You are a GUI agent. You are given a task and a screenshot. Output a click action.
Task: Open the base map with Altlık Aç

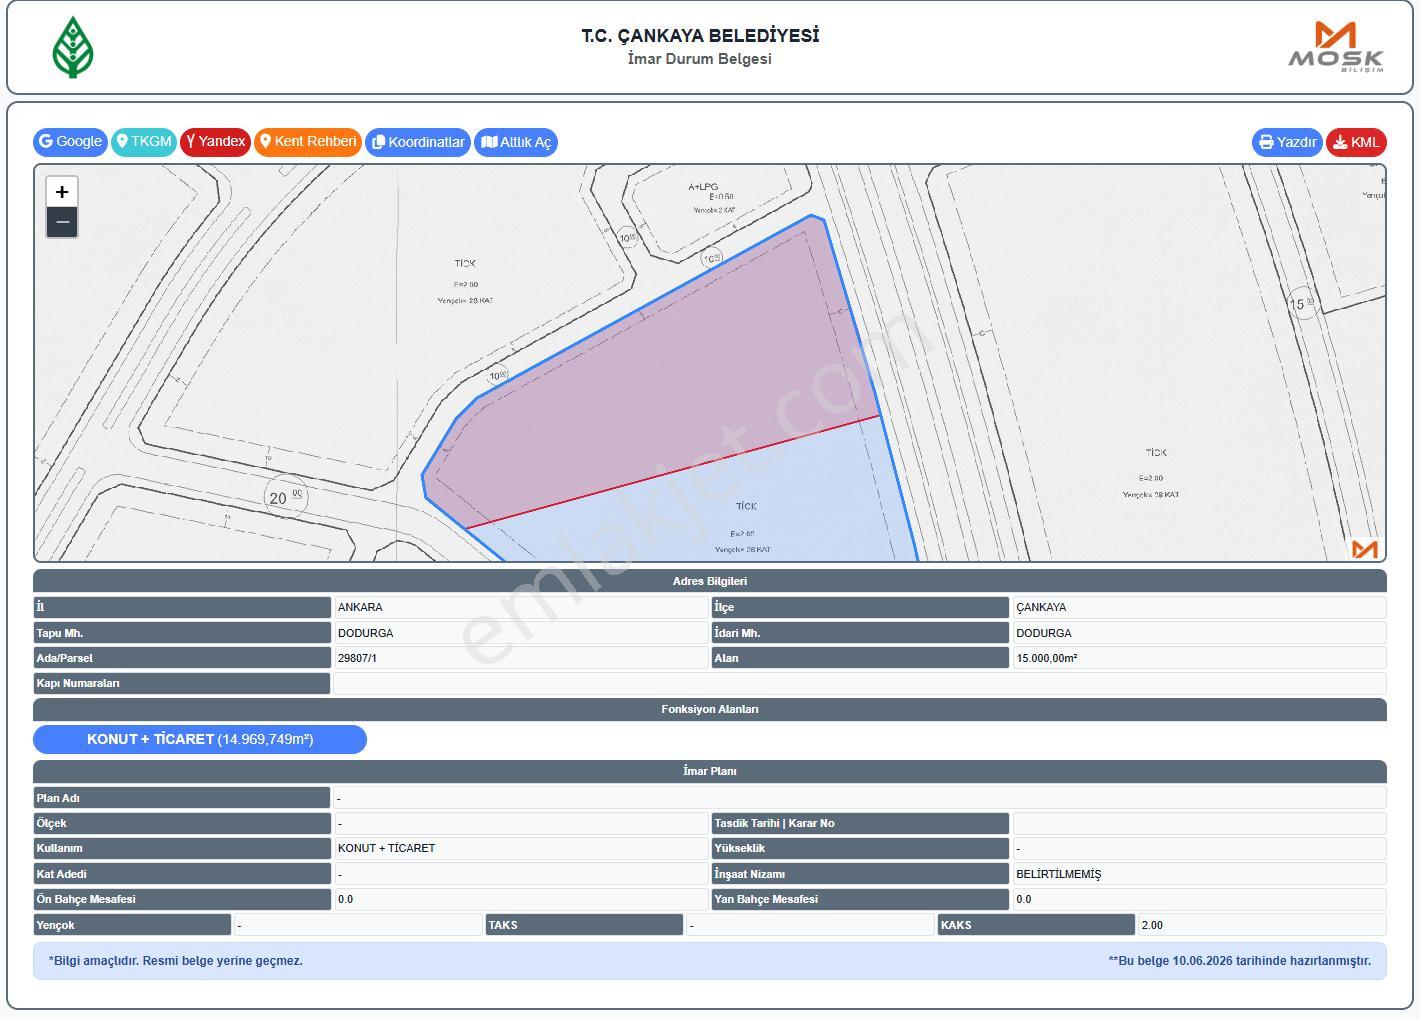[x=516, y=142]
